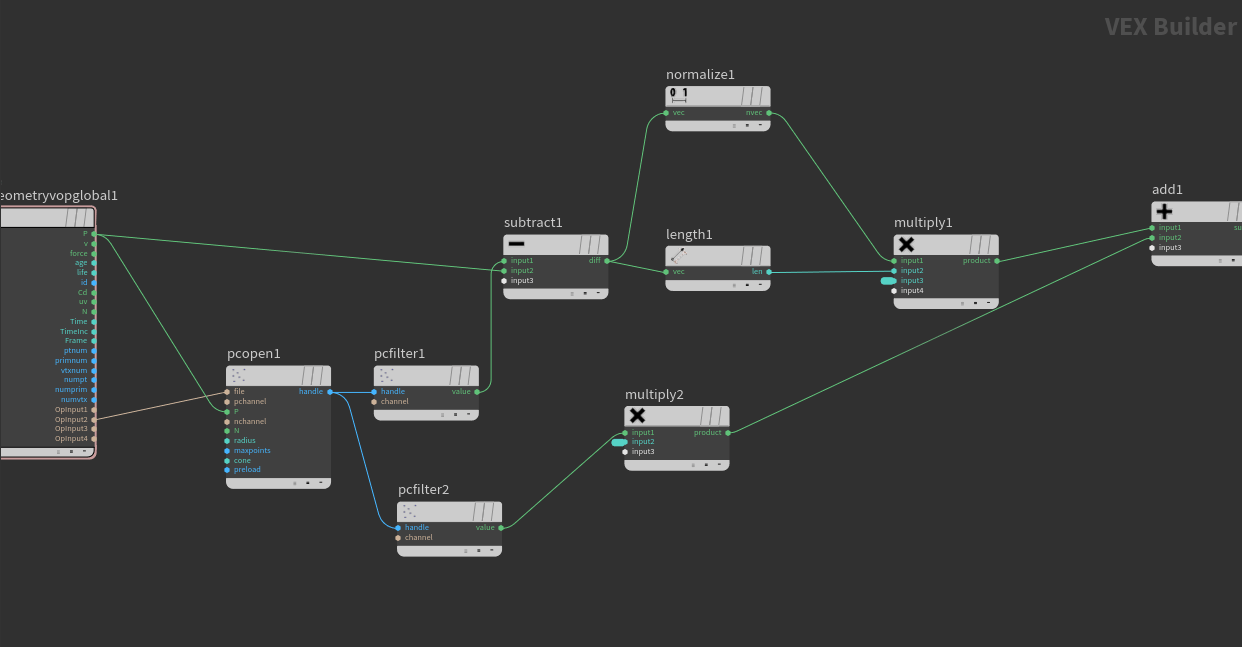Collapse subtract1 with its footer dash button
This screenshot has height=647, width=1242.
point(598,293)
